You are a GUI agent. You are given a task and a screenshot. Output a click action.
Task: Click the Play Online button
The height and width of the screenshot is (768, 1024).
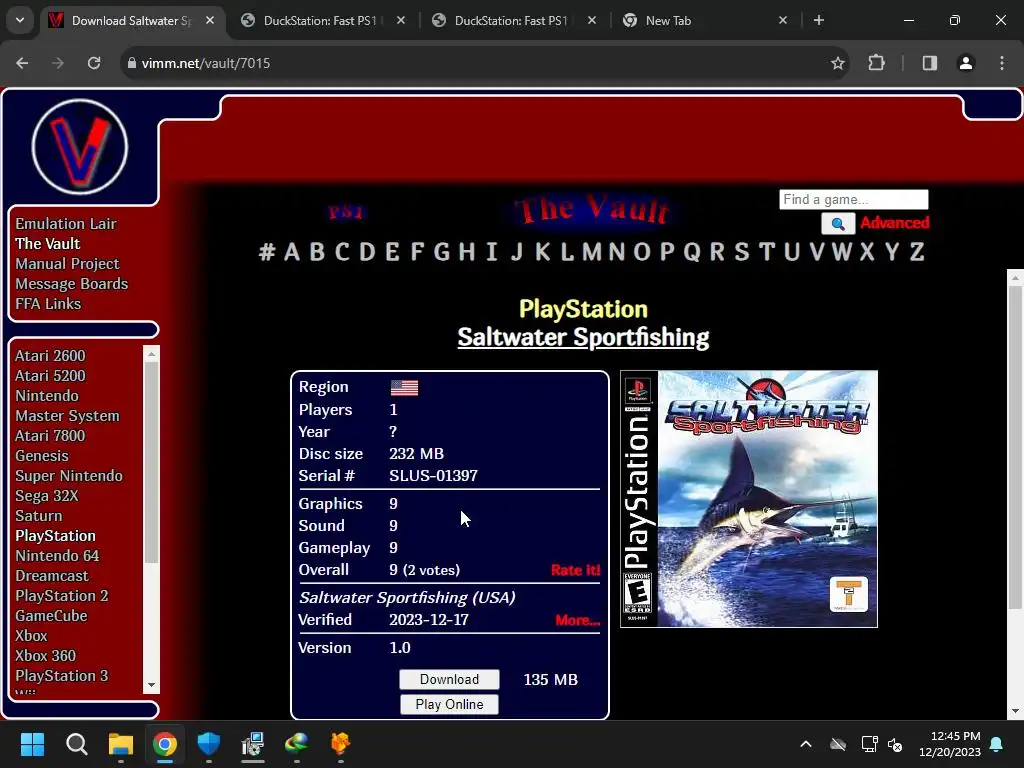(449, 705)
